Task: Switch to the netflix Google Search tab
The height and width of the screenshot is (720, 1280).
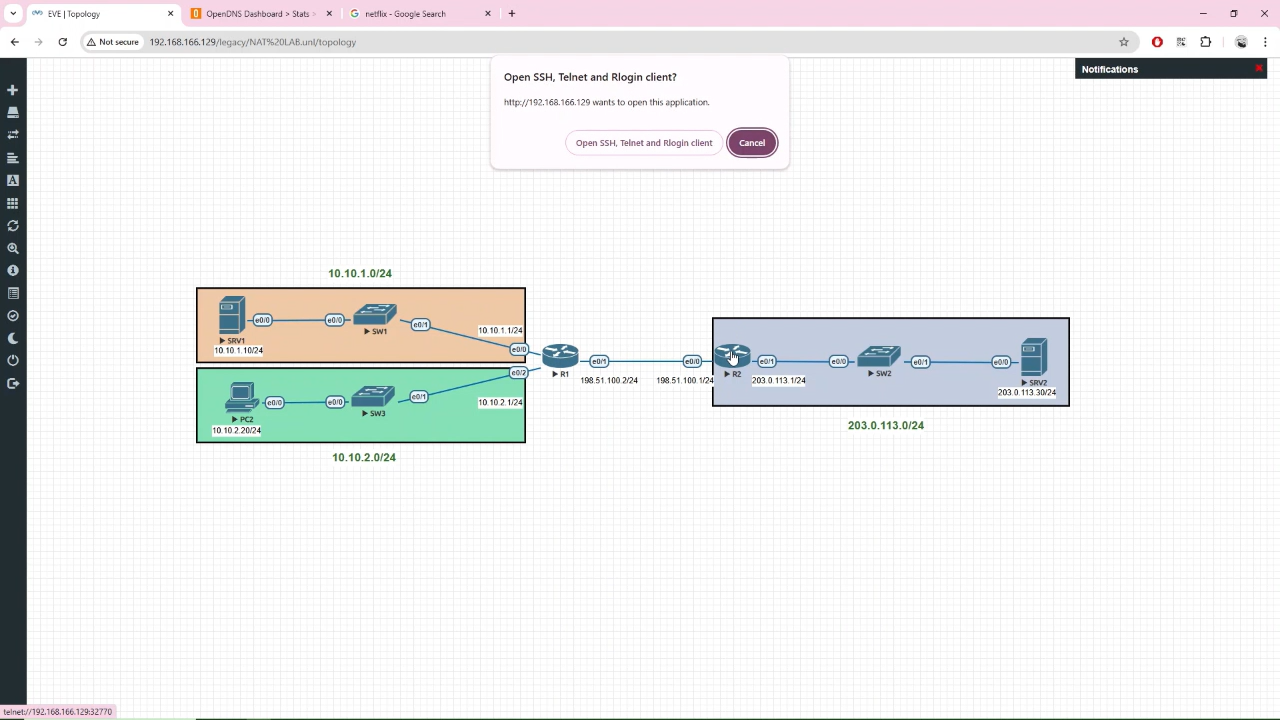Action: pyautogui.click(x=405, y=13)
